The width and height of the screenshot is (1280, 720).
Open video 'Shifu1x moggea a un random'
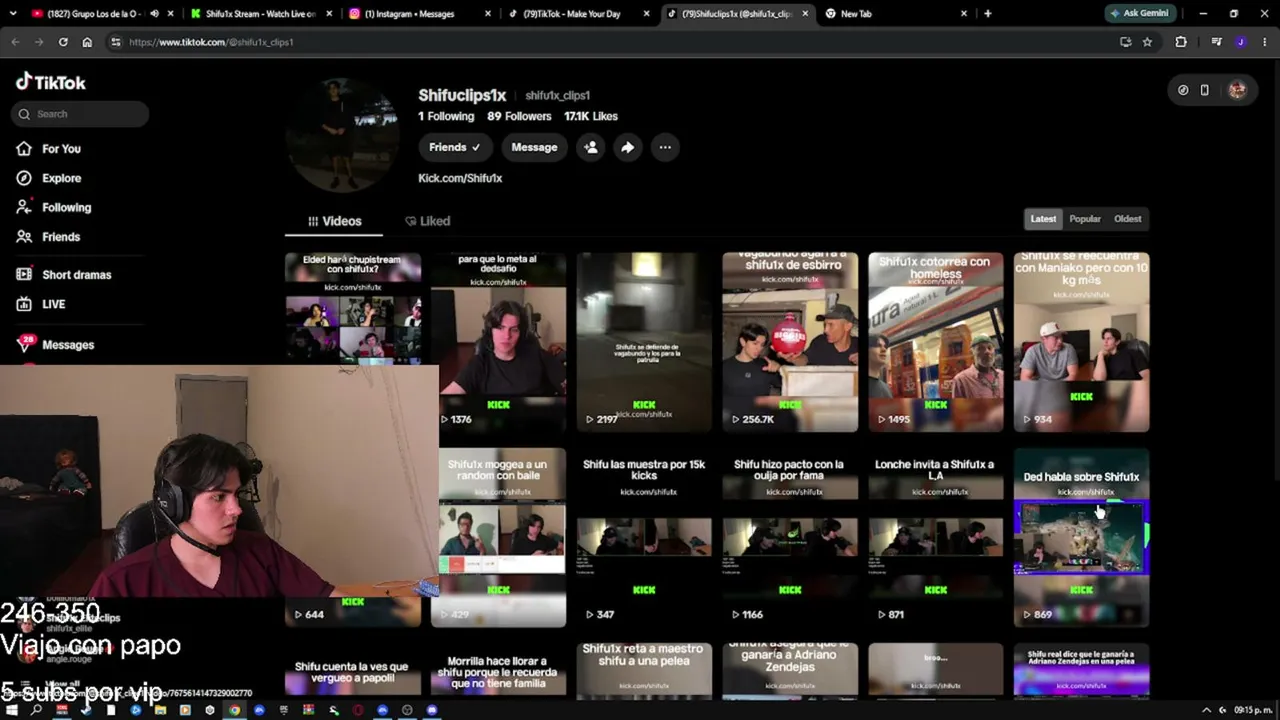click(498, 537)
